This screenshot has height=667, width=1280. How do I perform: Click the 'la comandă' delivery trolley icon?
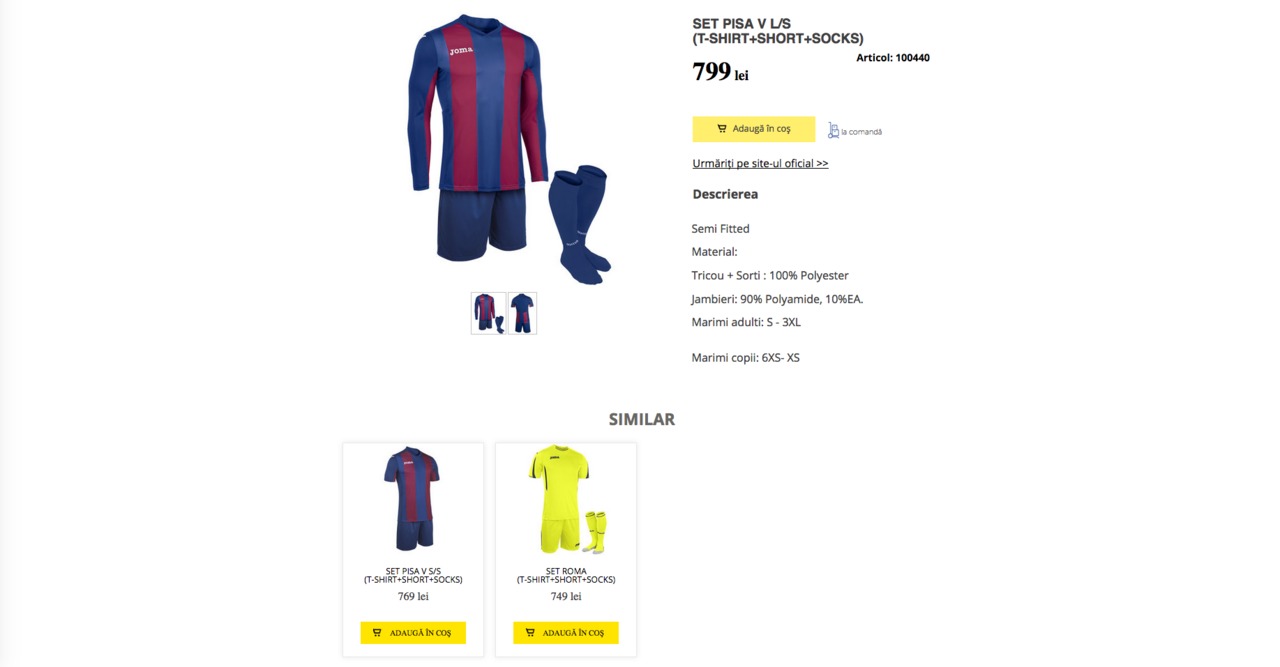pyautogui.click(x=833, y=130)
